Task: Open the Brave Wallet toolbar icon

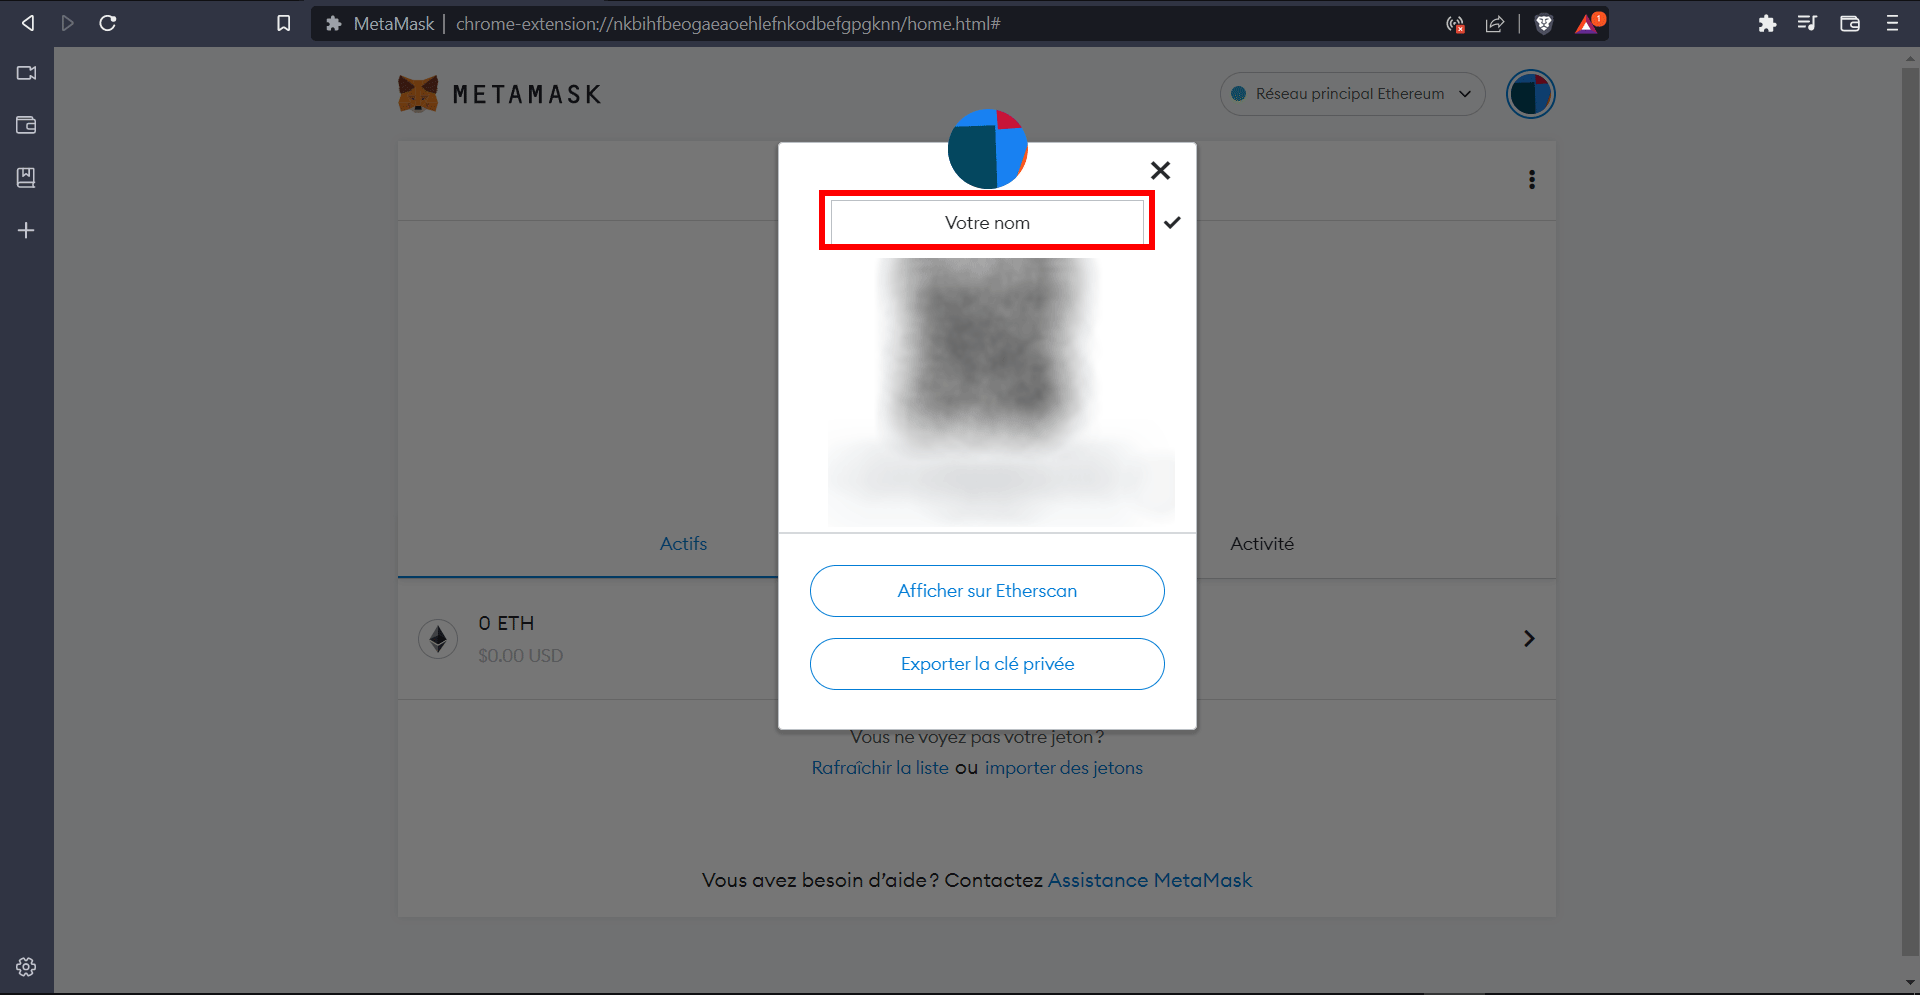Action: pos(1850,23)
